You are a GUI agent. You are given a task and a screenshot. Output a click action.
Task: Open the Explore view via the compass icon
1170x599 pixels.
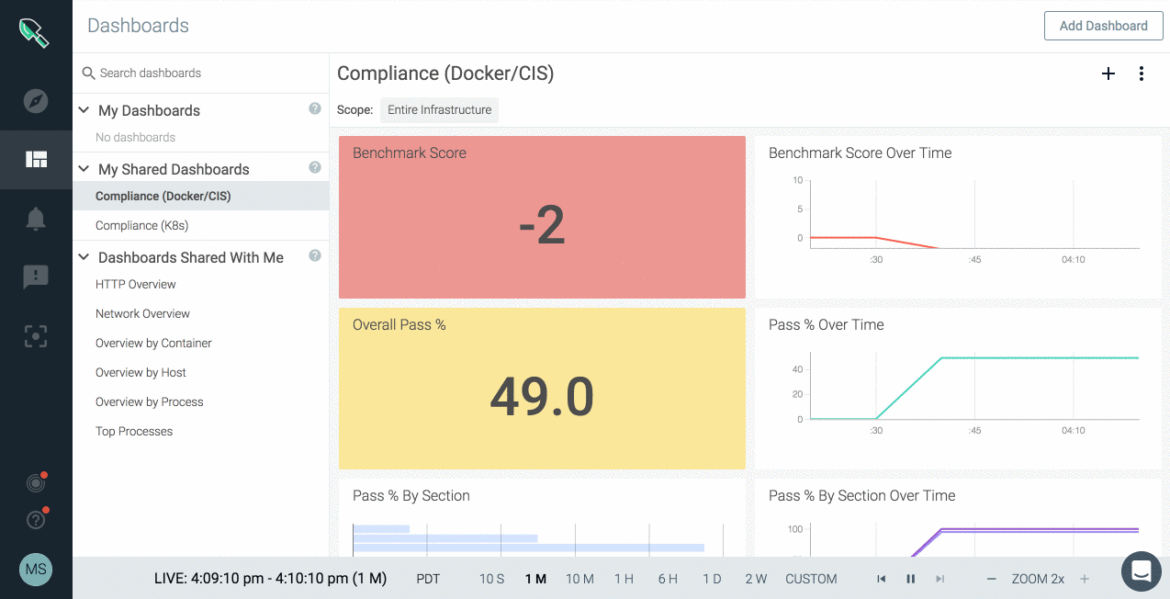36,100
